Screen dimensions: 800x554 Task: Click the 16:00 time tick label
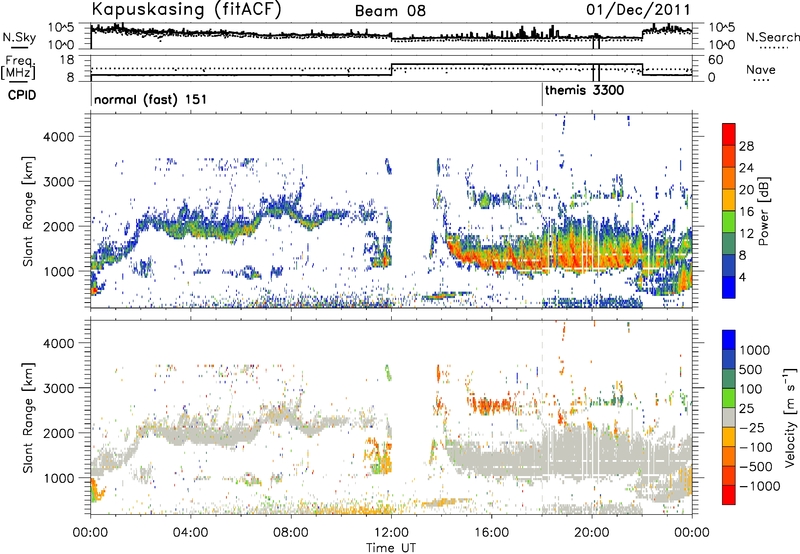491,533
